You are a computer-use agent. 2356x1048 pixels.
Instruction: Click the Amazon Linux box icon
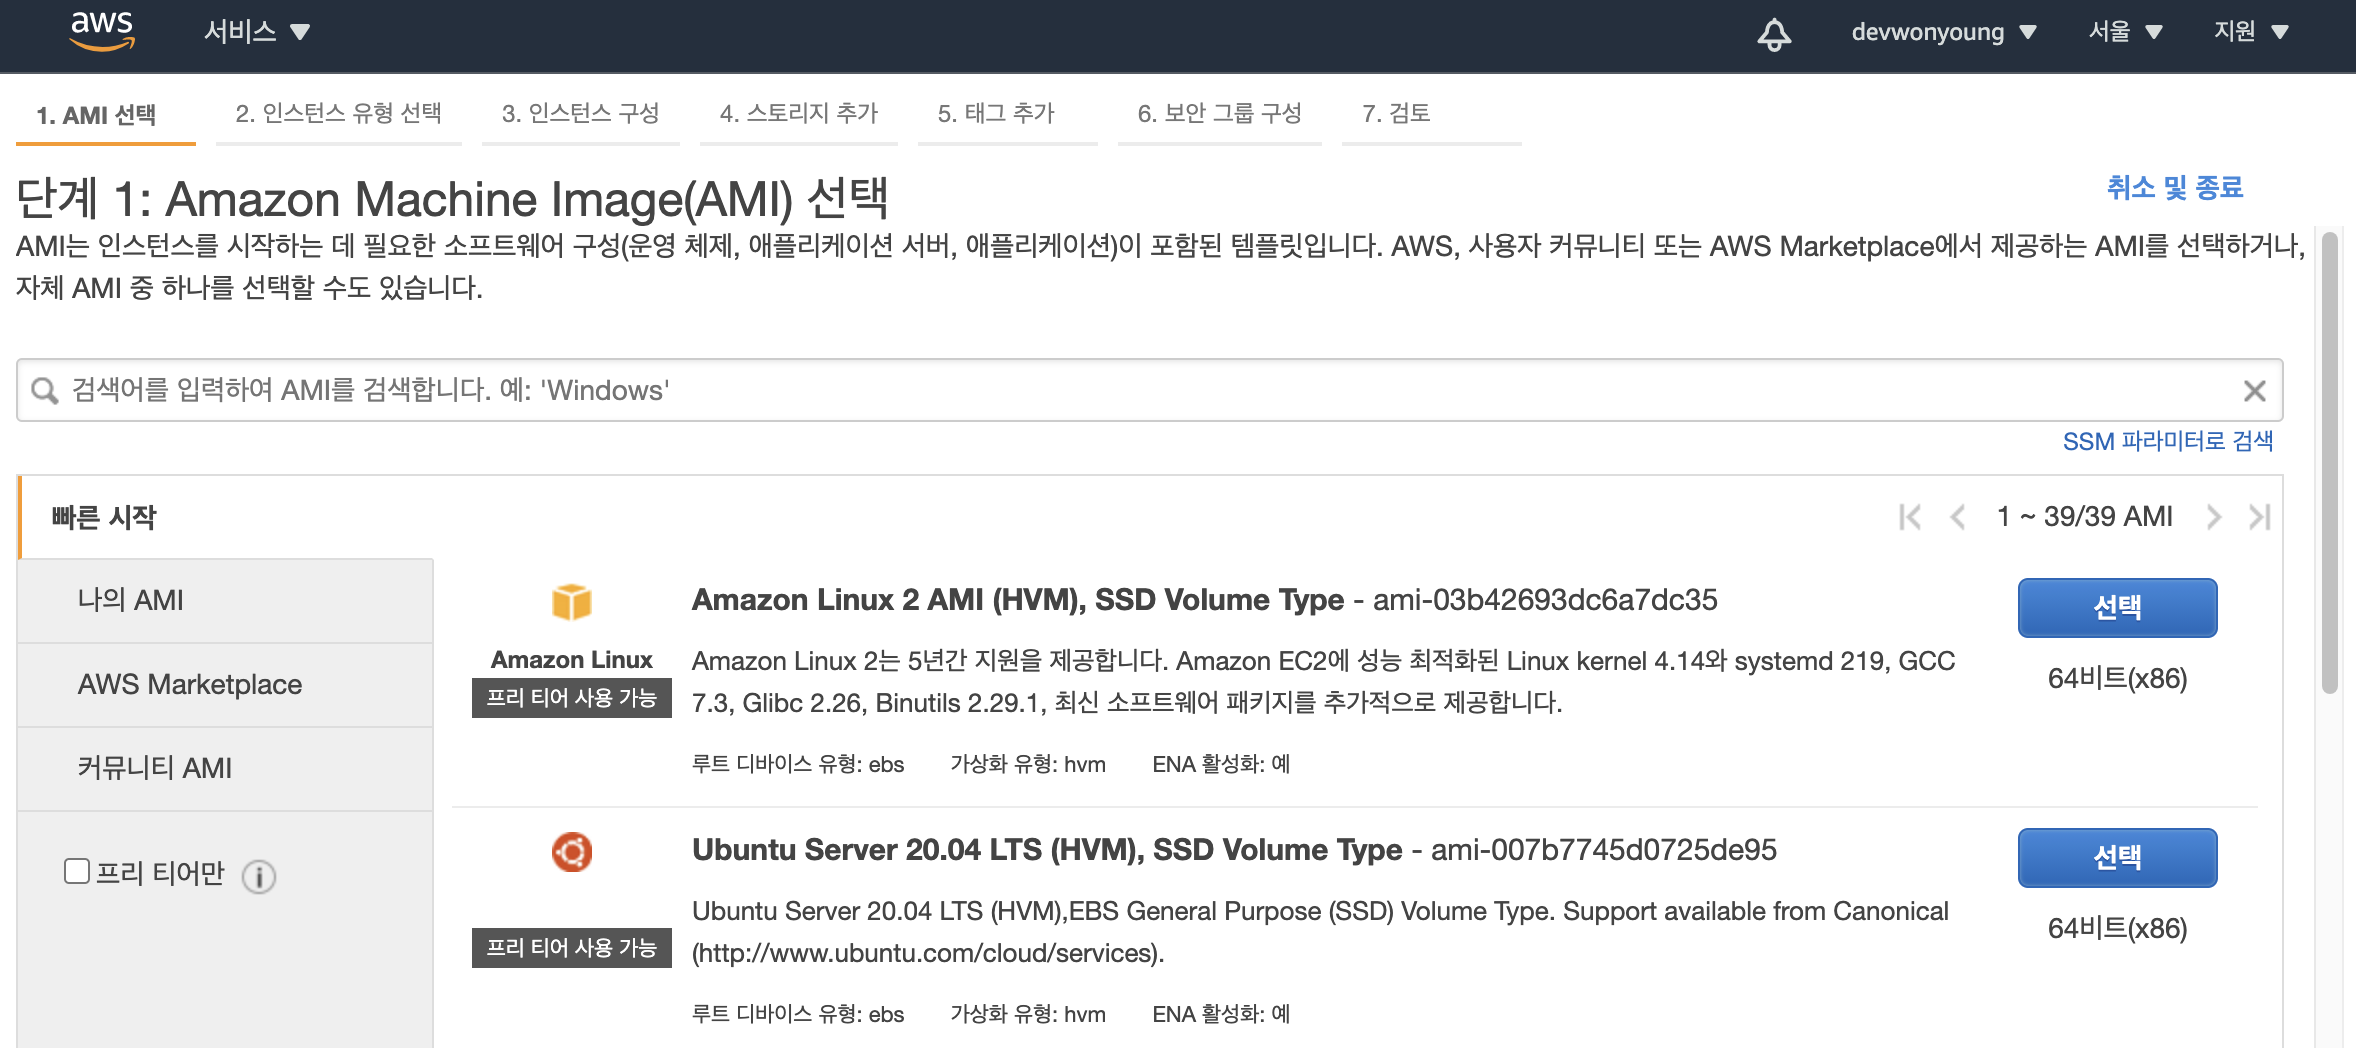572,602
